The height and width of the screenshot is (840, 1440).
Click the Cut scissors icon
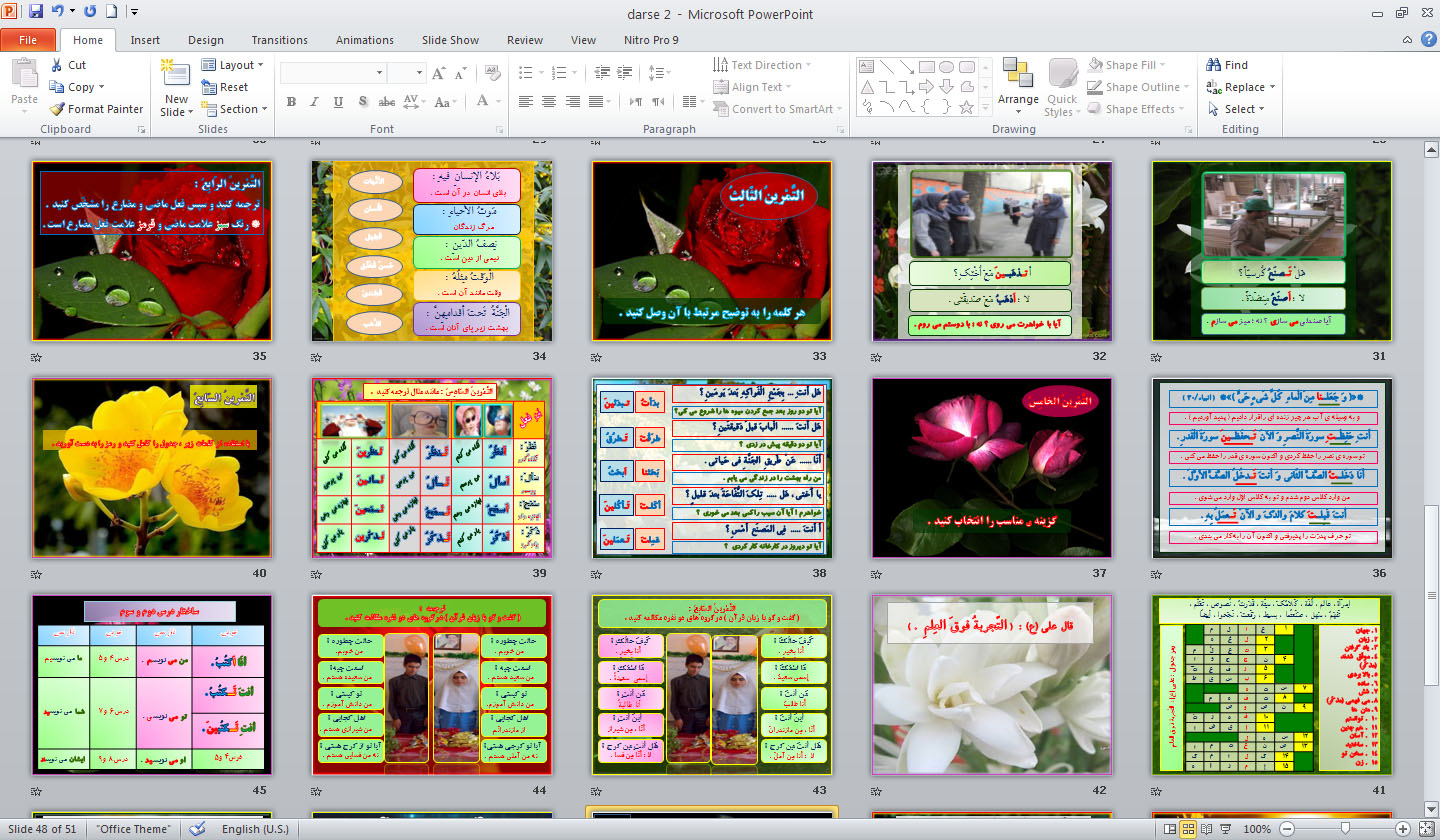tap(58, 65)
